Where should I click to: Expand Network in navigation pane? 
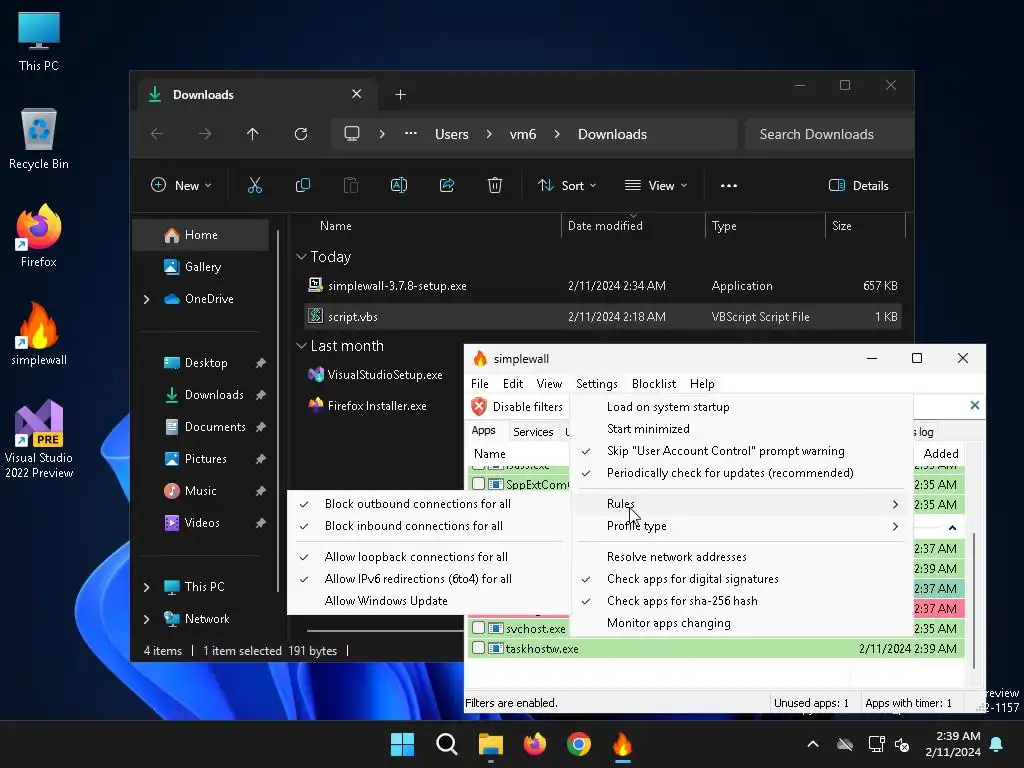[146, 619]
